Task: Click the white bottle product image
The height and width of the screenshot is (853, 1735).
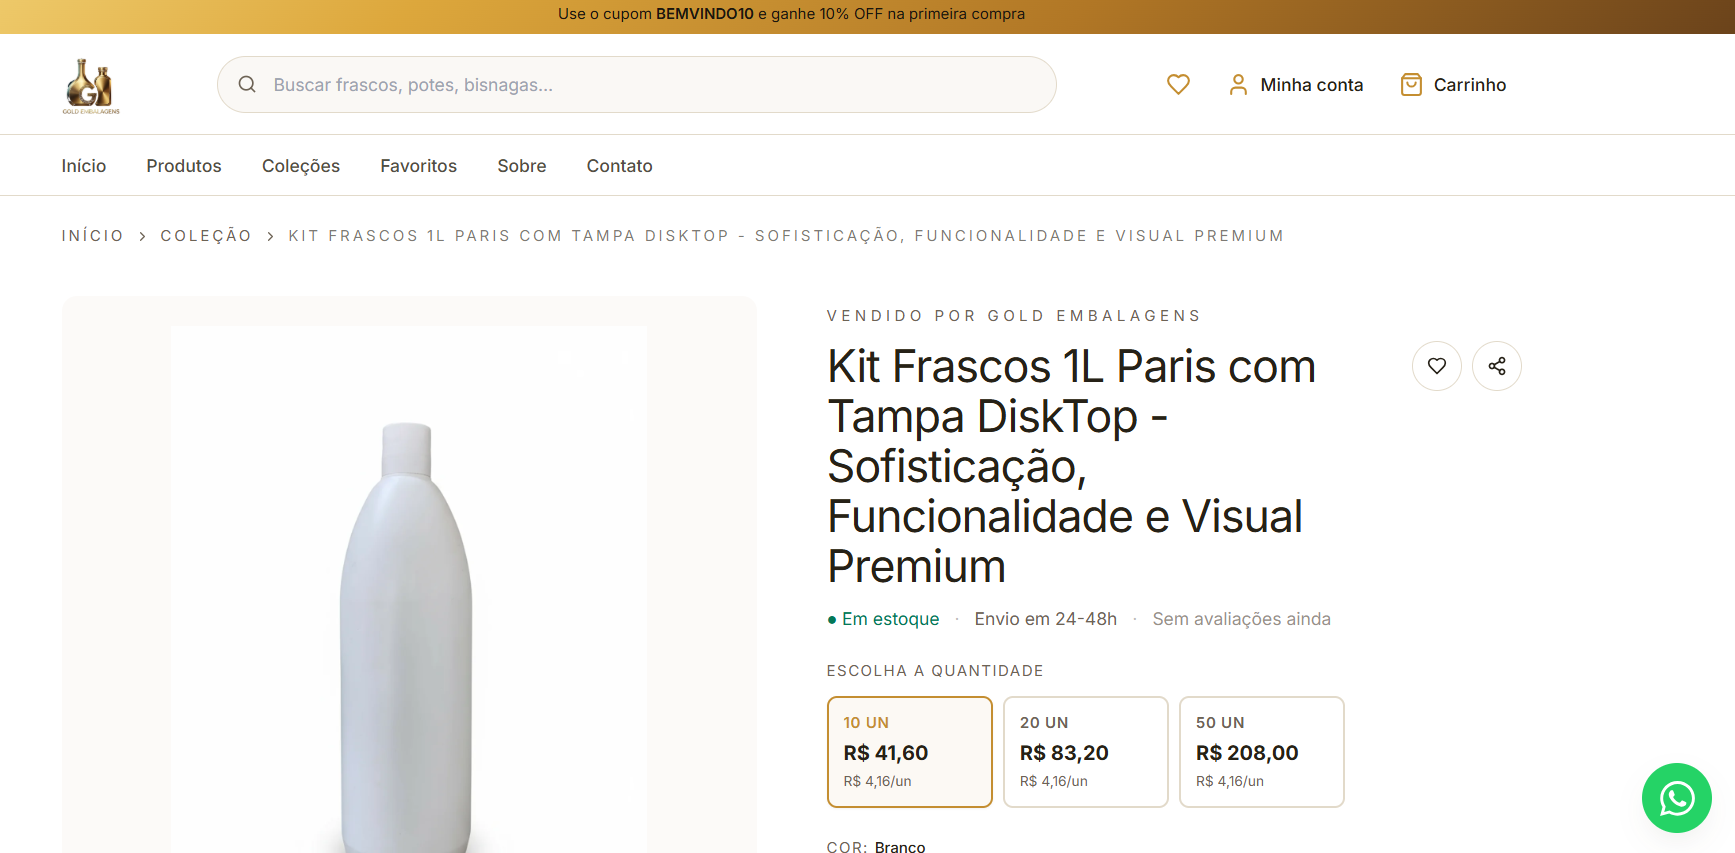Action: tap(408, 590)
